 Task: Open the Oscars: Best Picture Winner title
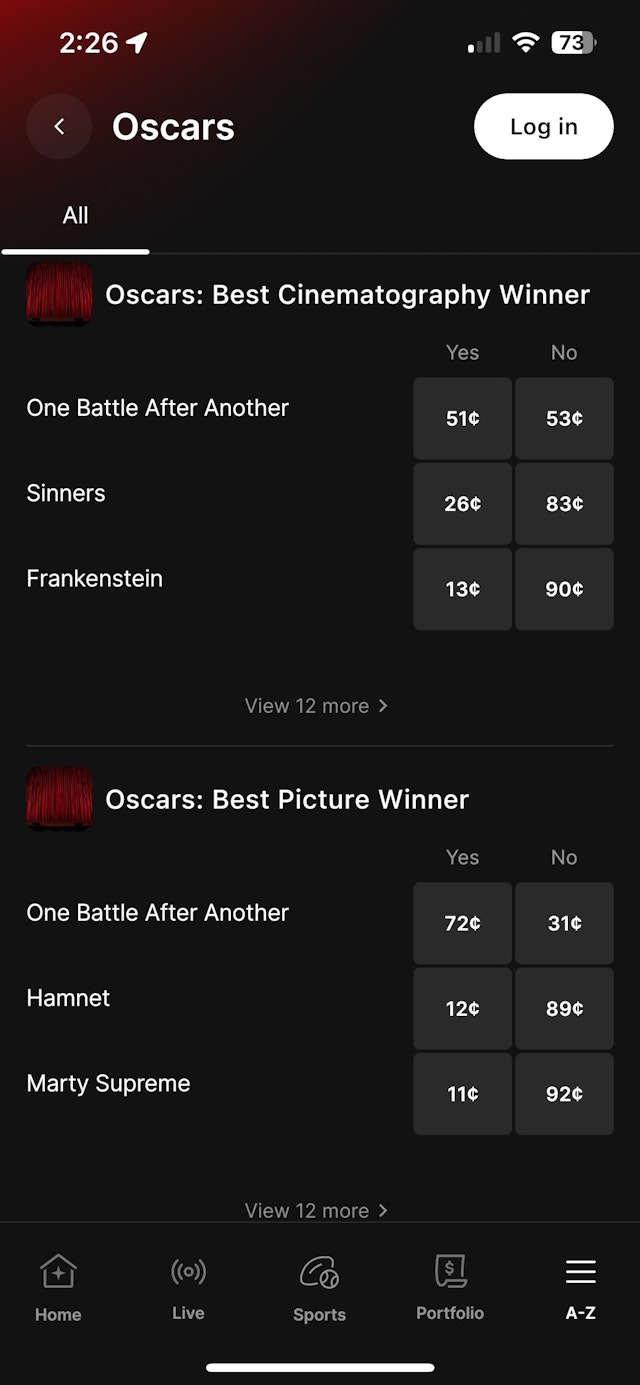coord(287,799)
